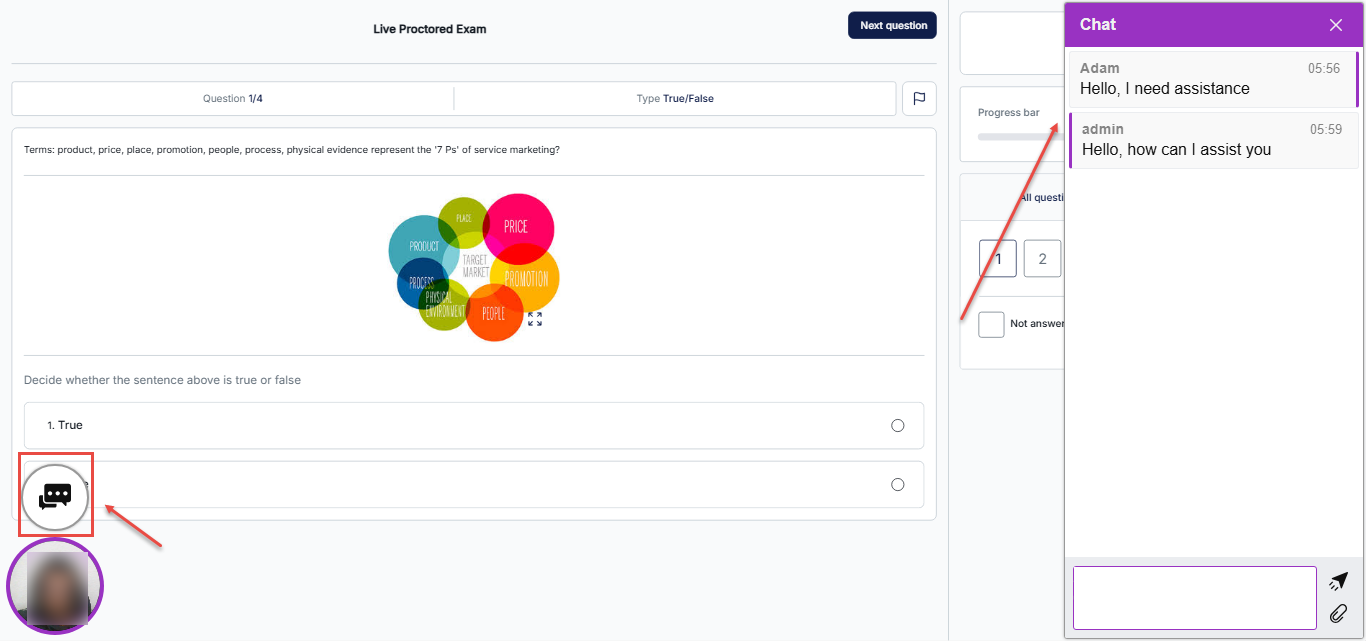Image resolution: width=1366 pixels, height=641 pixels.
Task: Expand the 7 Ps image to fullscreen
Action: pyautogui.click(x=535, y=319)
